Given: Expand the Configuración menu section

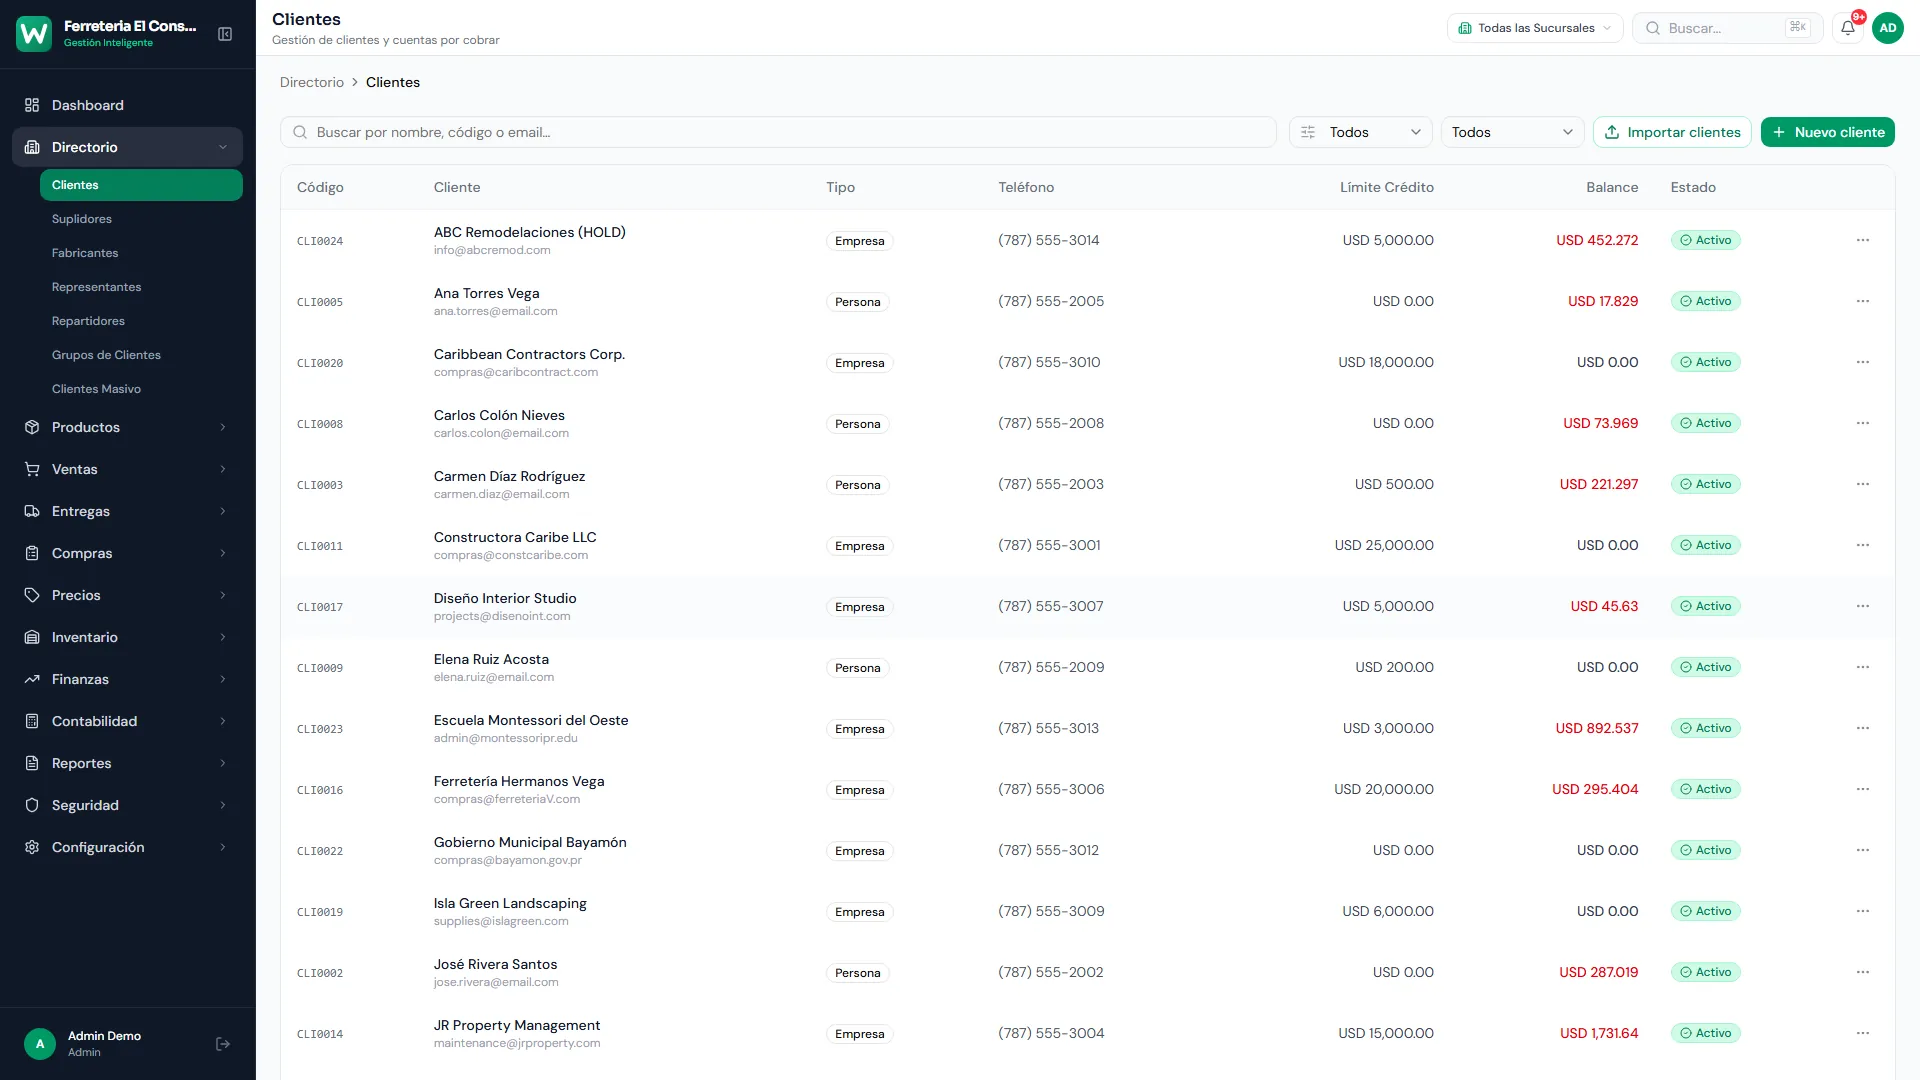Looking at the screenshot, I should [127, 847].
